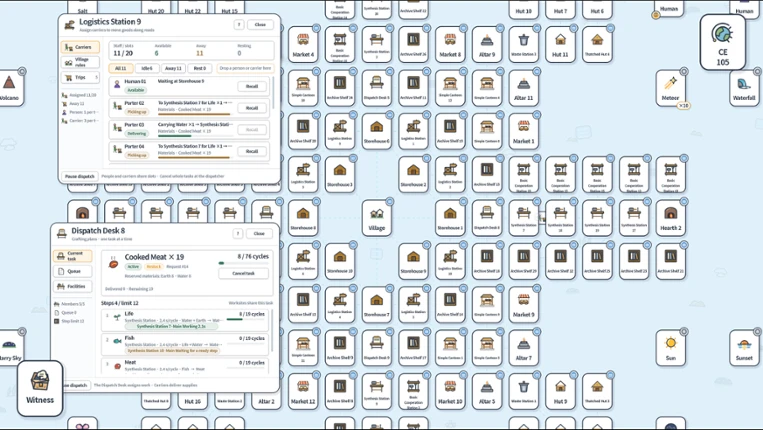Open the CE 105 globe card

click(x=723, y=42)
